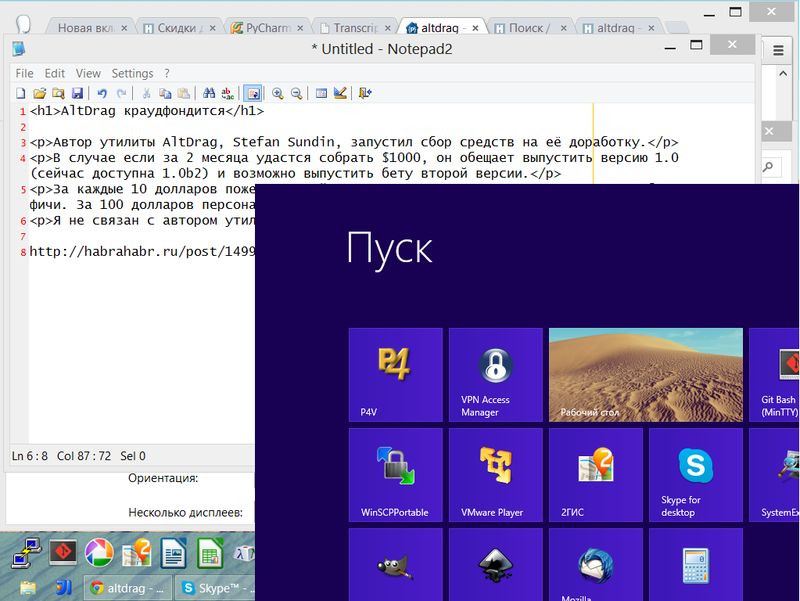The image size is (800, 601).
Task: Open the Settings menu
Action: tap(132, 73)
